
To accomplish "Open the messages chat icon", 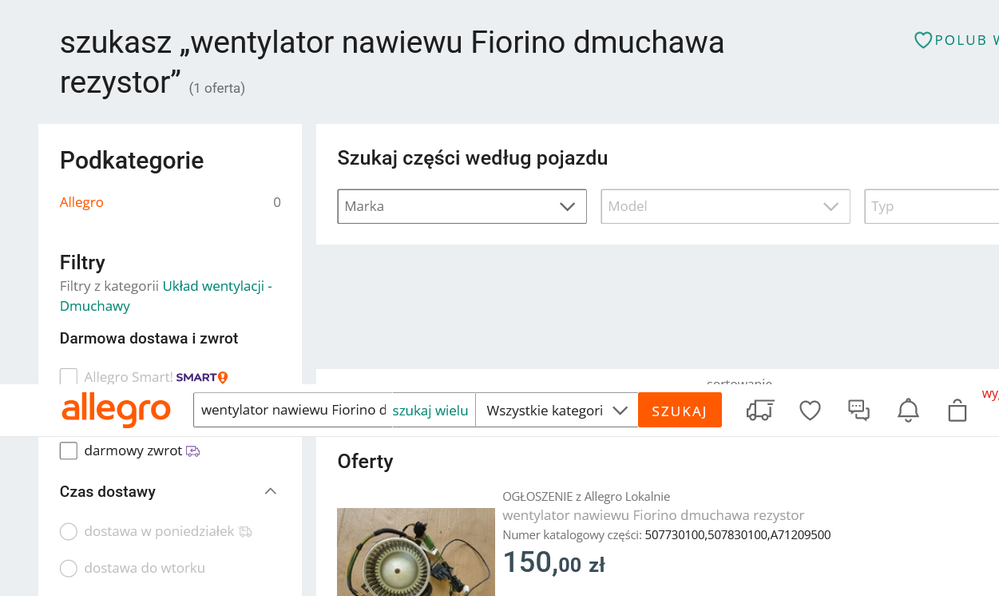I will 858,410.
